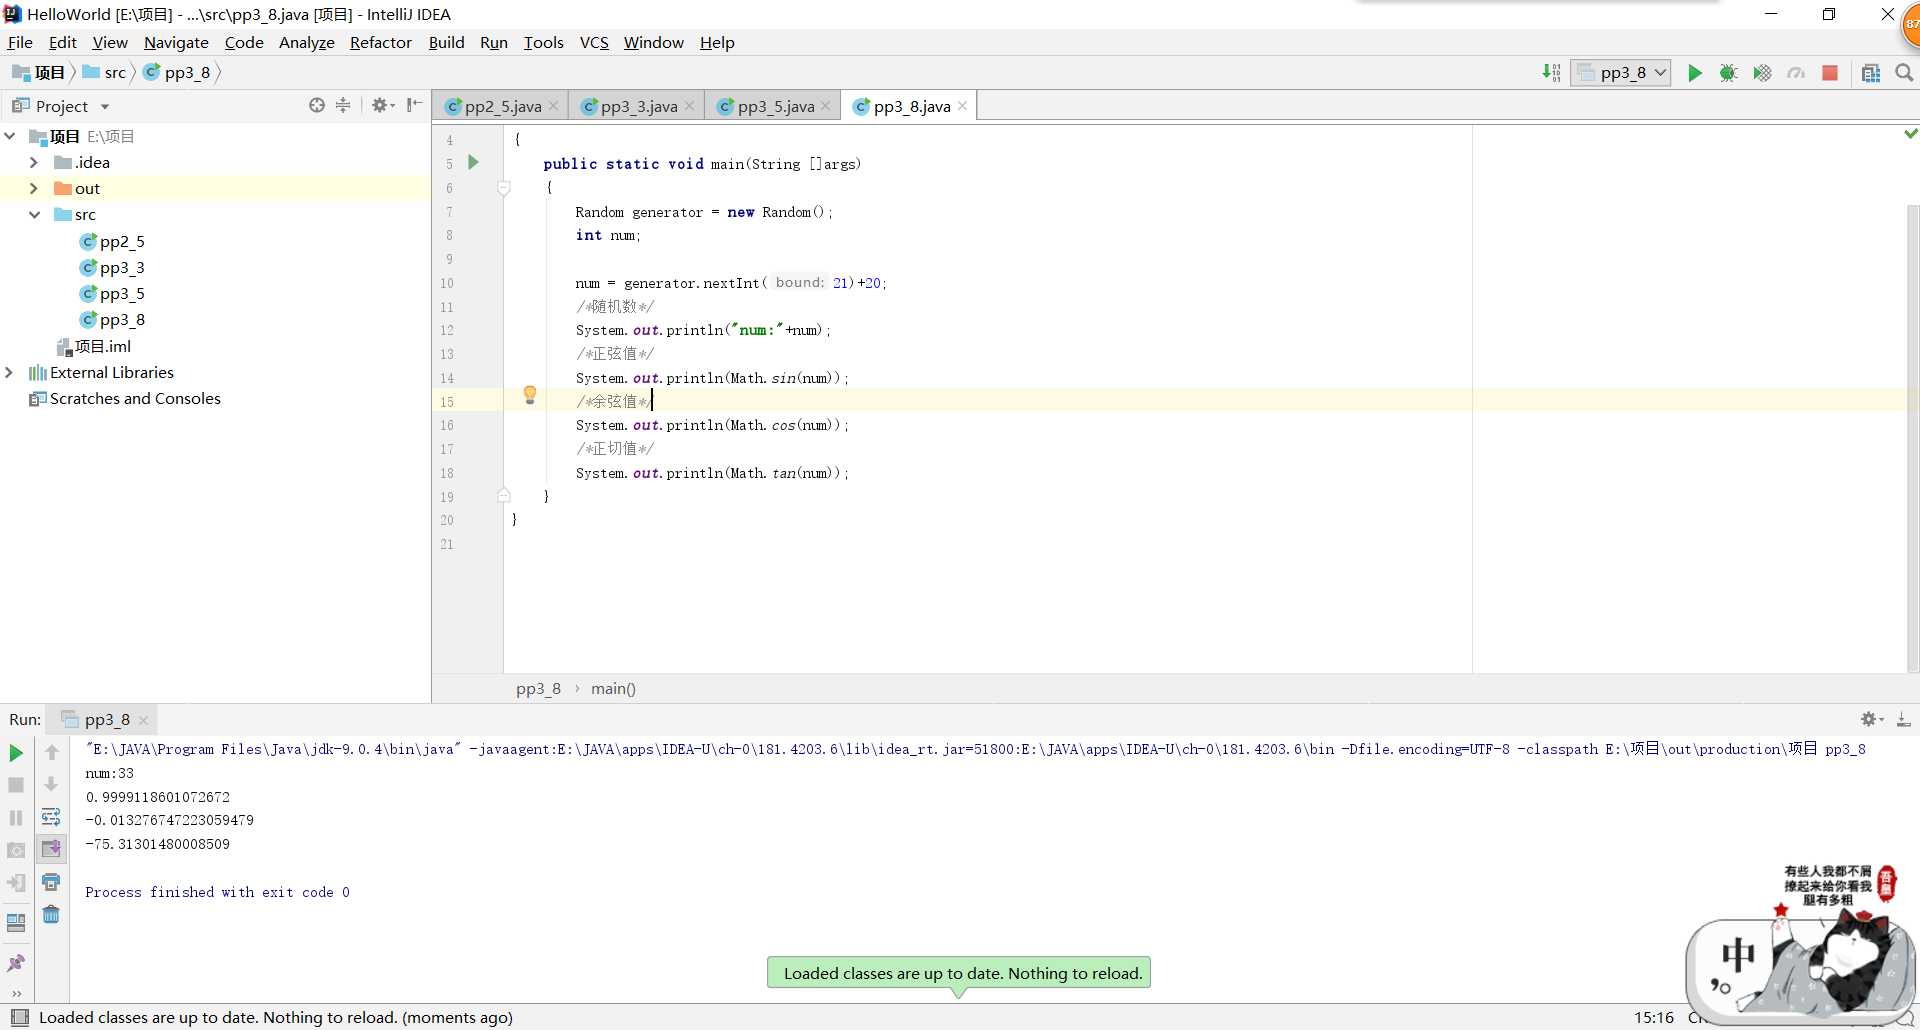Expand the .idea folder
Viewport: 1920px width, 1030px height.
[34, 162]
